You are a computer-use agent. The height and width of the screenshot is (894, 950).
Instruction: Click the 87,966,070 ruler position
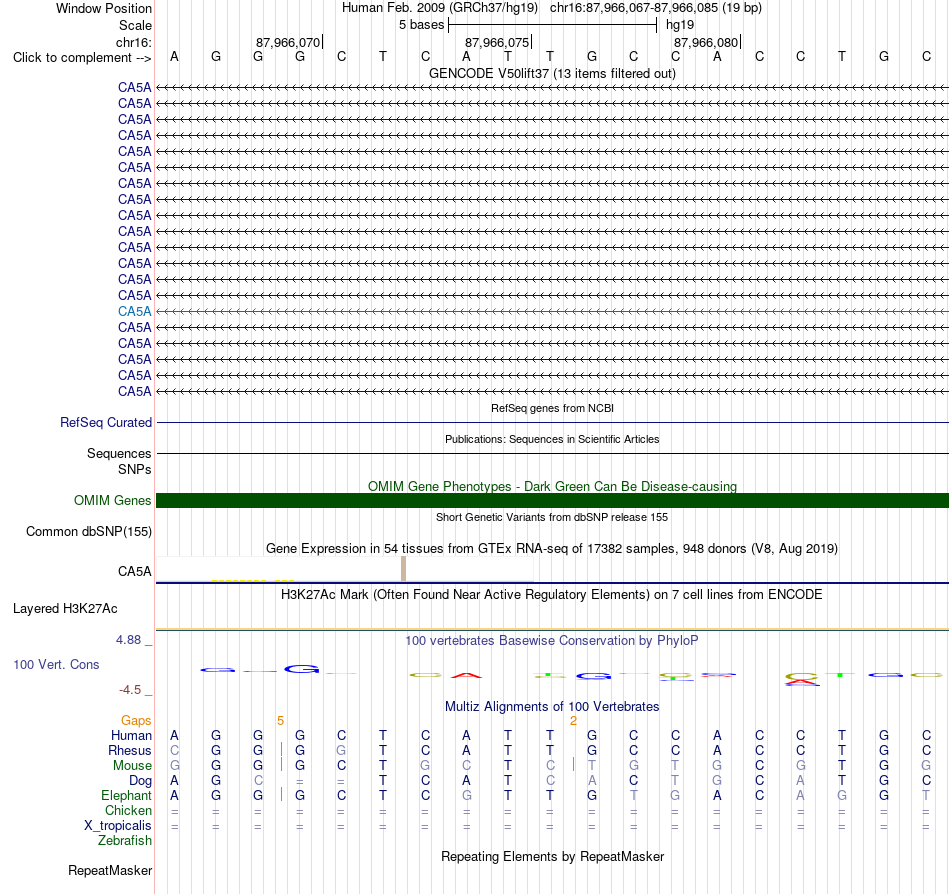pyautogui.click(x=288, y=42)
